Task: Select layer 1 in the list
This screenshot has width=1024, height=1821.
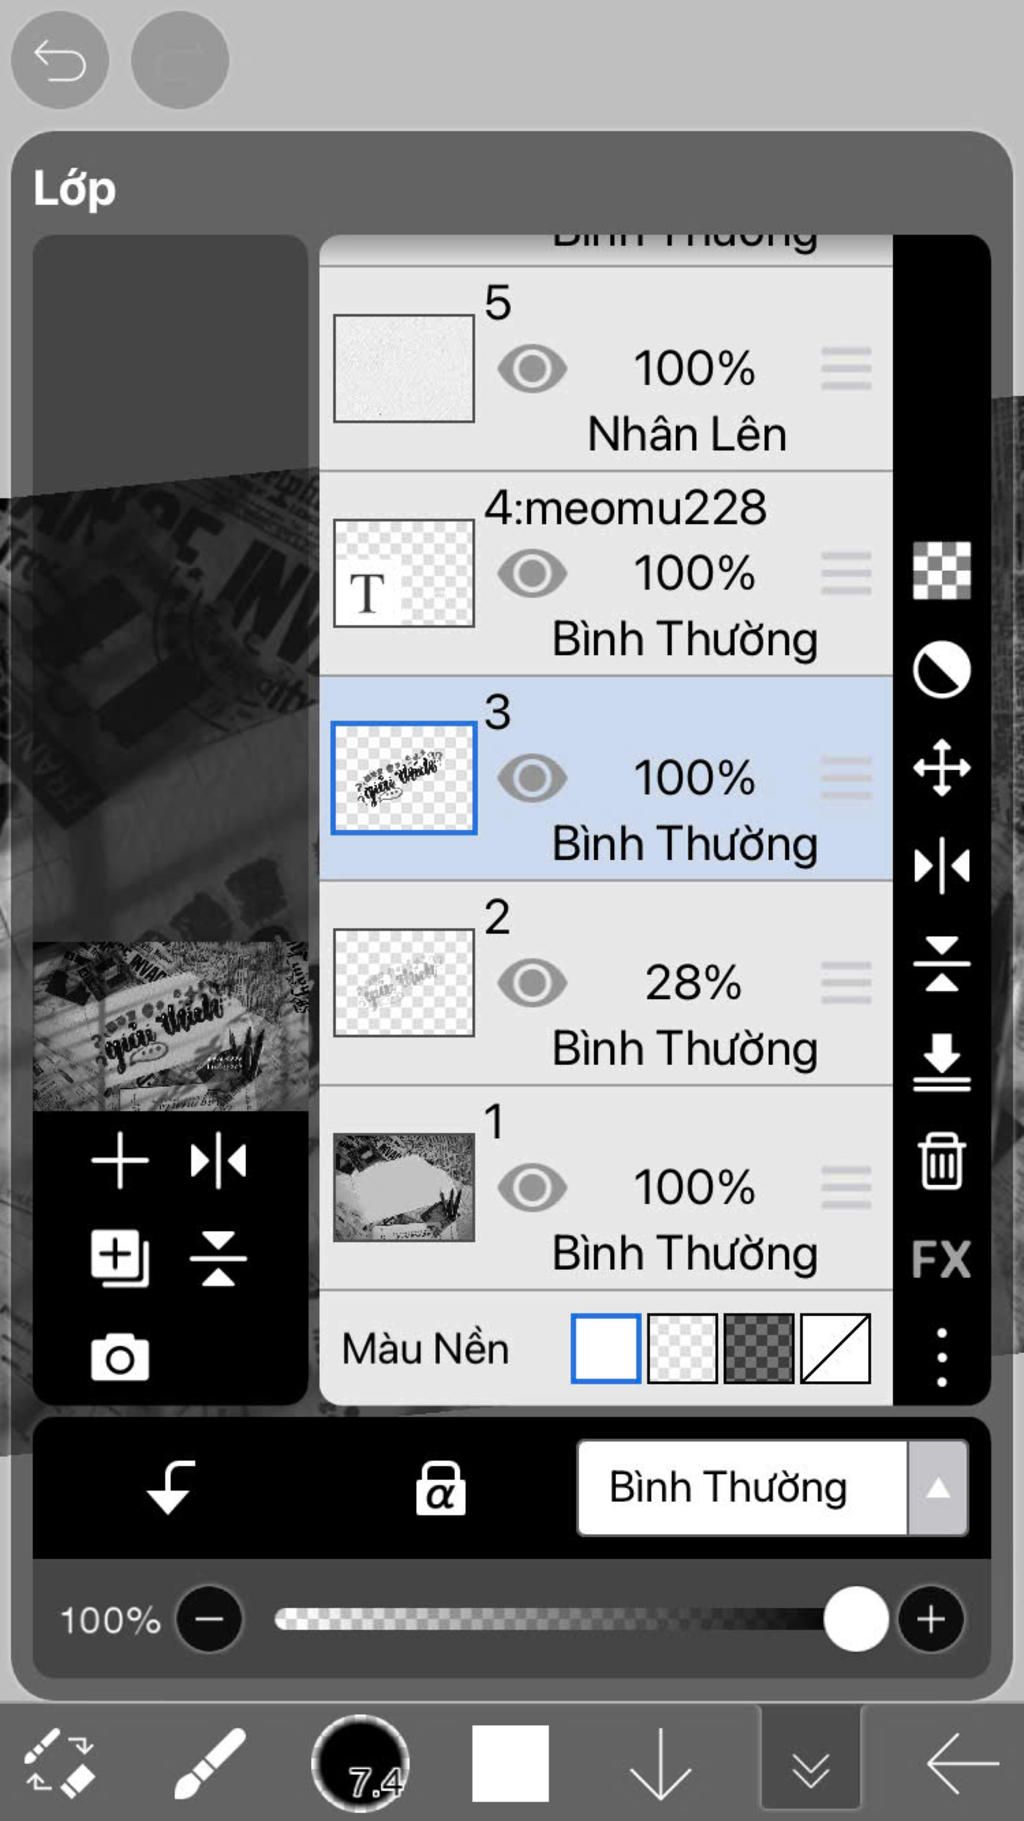Action: 606,1188
